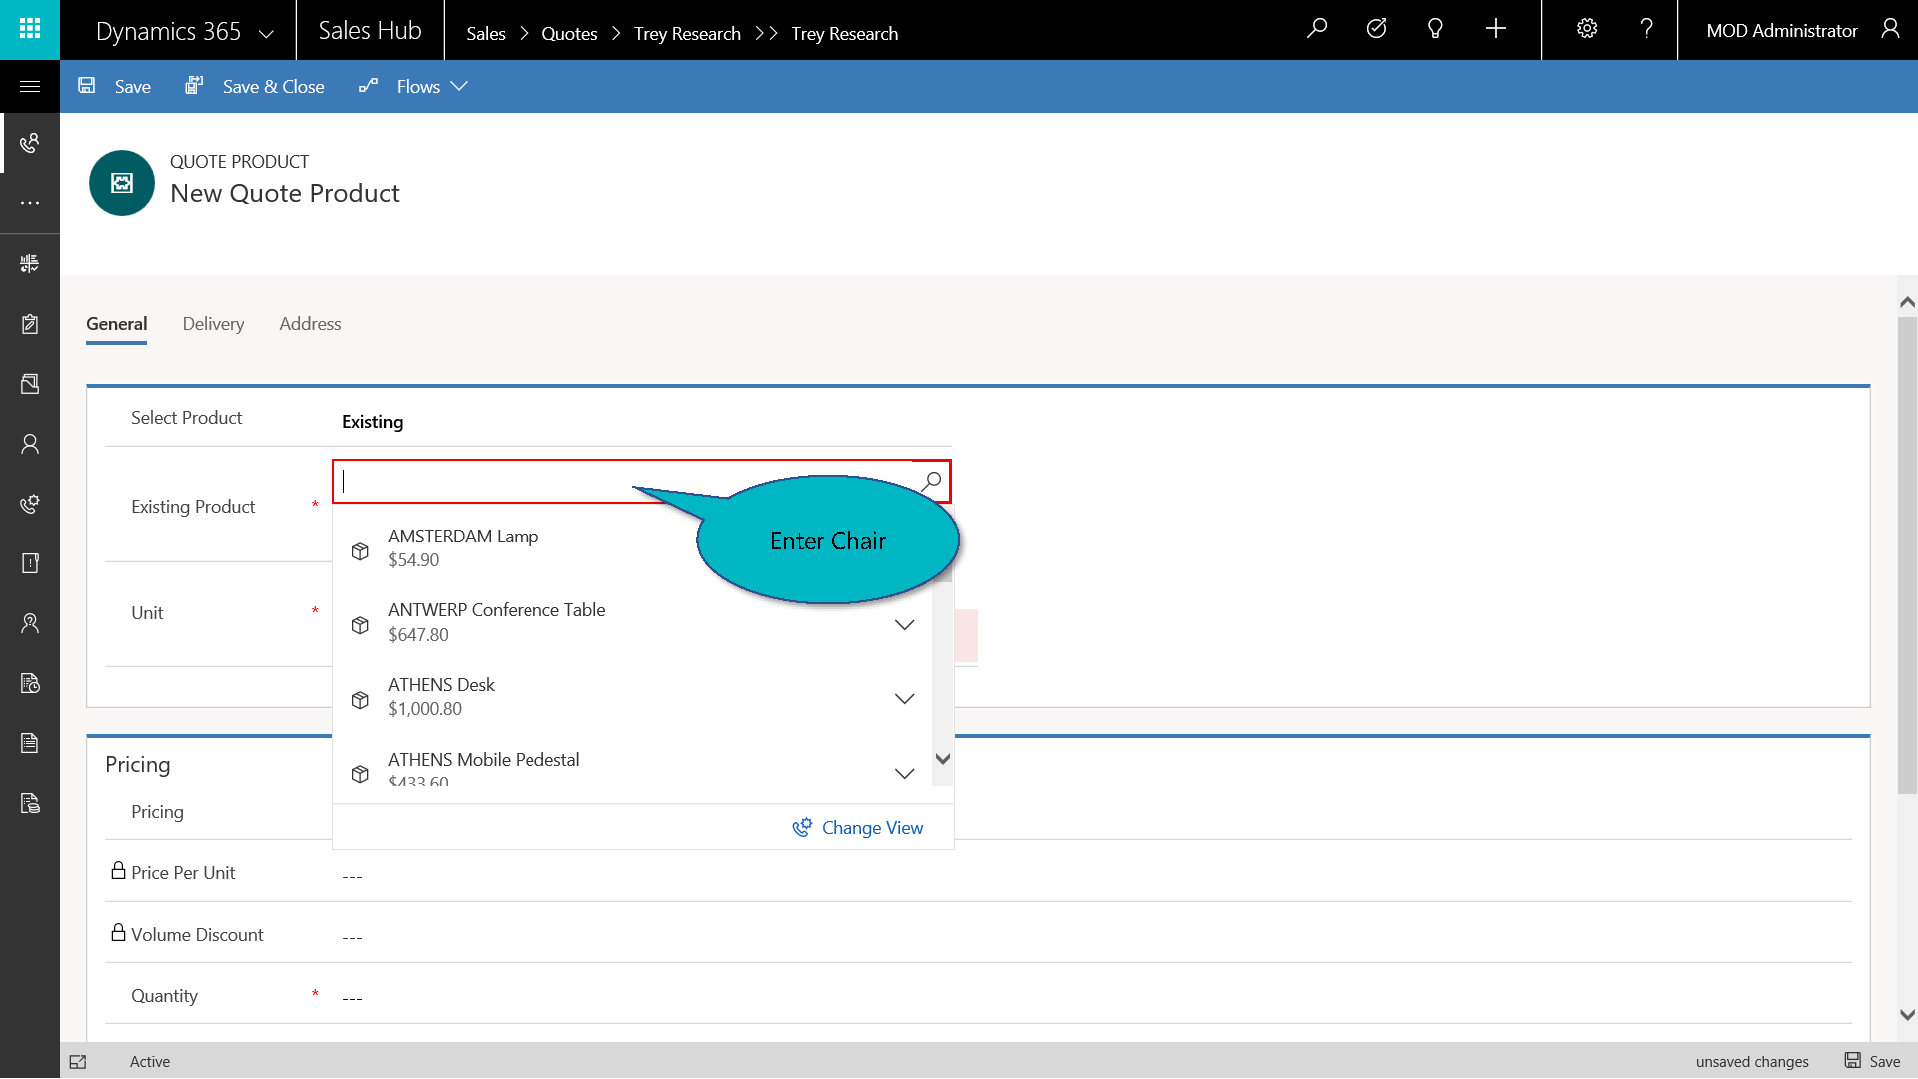Click the search magnifier in the top bar
Screen dimensions: 1918x1079
pyautogui.click(x=1317, y=29)
